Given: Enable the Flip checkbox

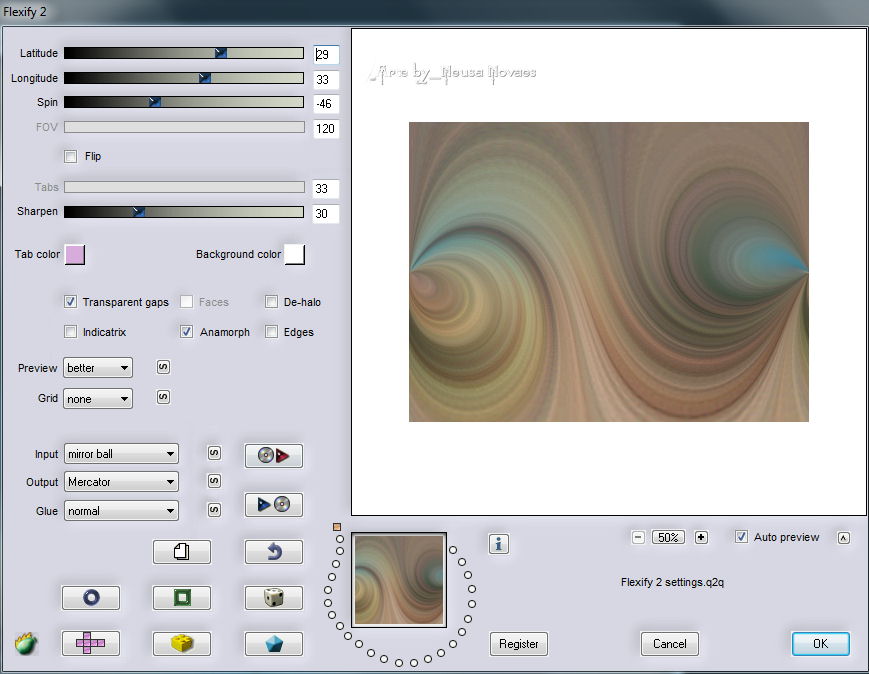Looking at the screenshot, I should point(70,156).
